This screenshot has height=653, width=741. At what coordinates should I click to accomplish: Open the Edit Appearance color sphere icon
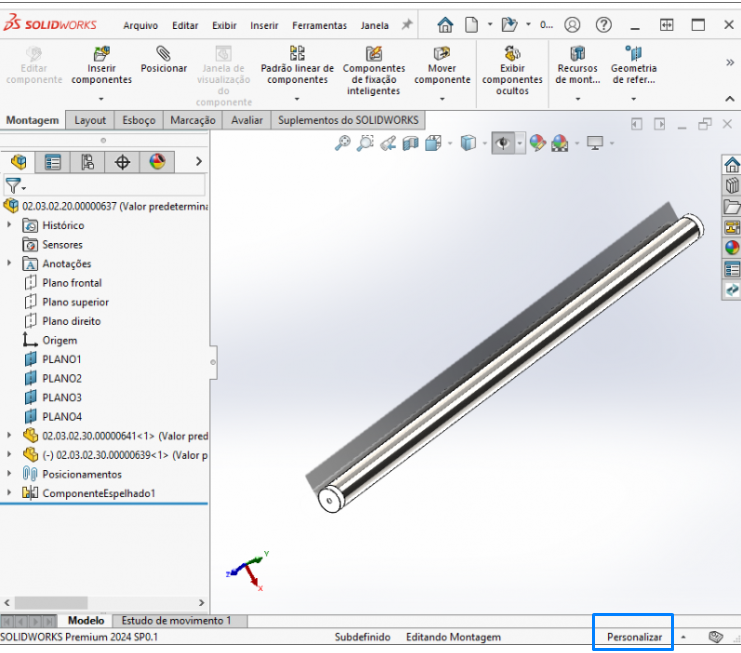[537, 144]
